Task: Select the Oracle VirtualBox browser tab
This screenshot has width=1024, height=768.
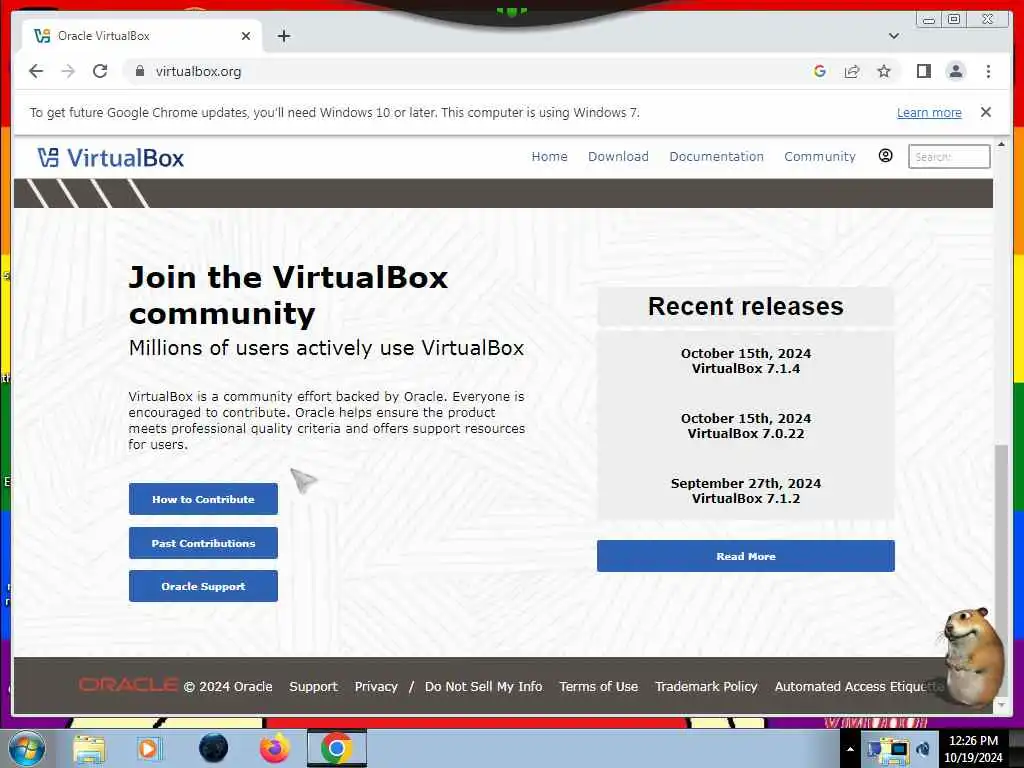Action: (140, 36)
